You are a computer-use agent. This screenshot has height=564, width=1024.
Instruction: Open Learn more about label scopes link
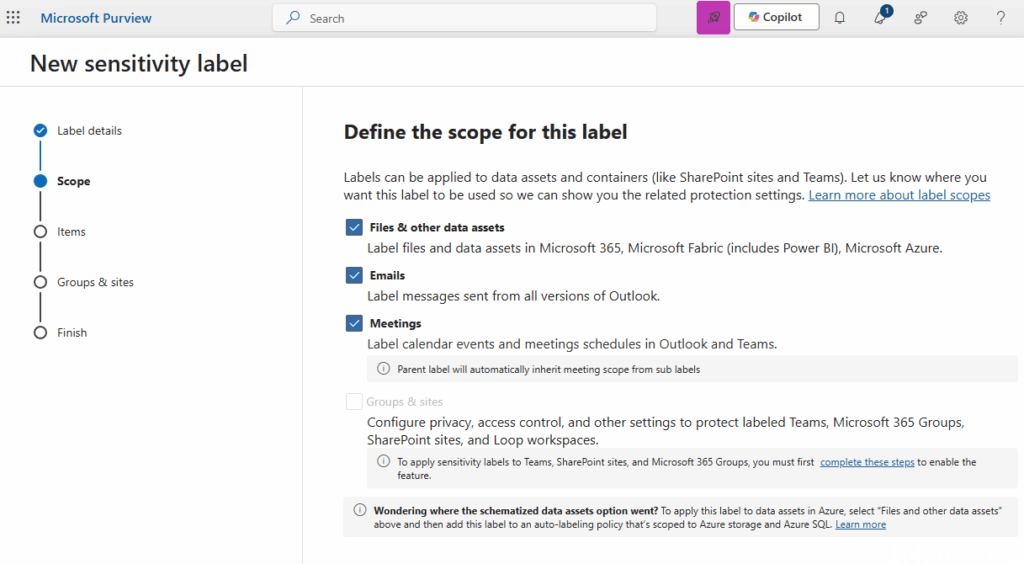(x=899, y=195)
